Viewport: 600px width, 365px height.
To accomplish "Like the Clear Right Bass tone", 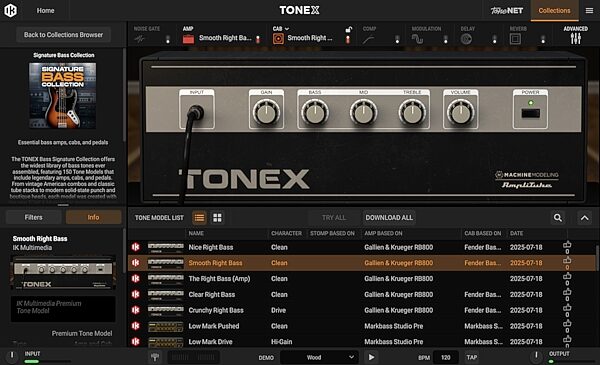I will click(567, 292).
